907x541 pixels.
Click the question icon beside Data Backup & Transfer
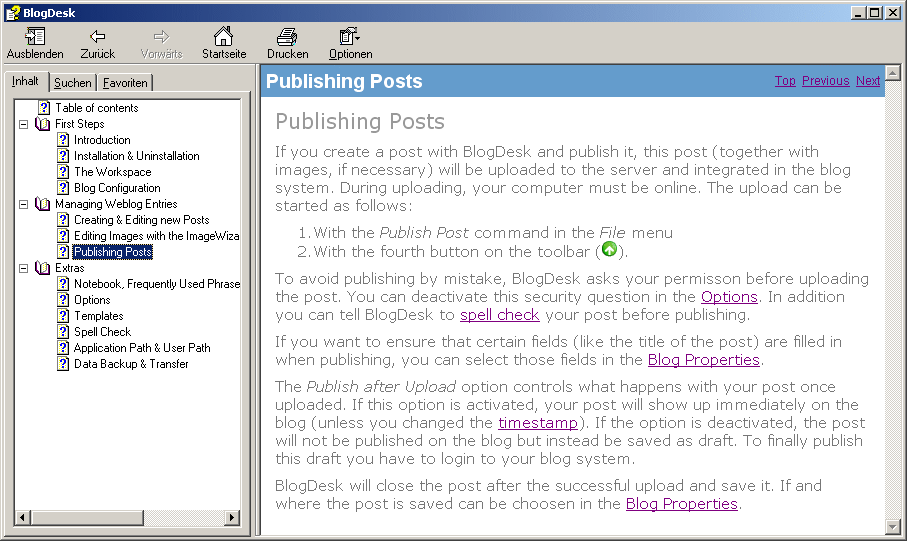pos(63,364)
